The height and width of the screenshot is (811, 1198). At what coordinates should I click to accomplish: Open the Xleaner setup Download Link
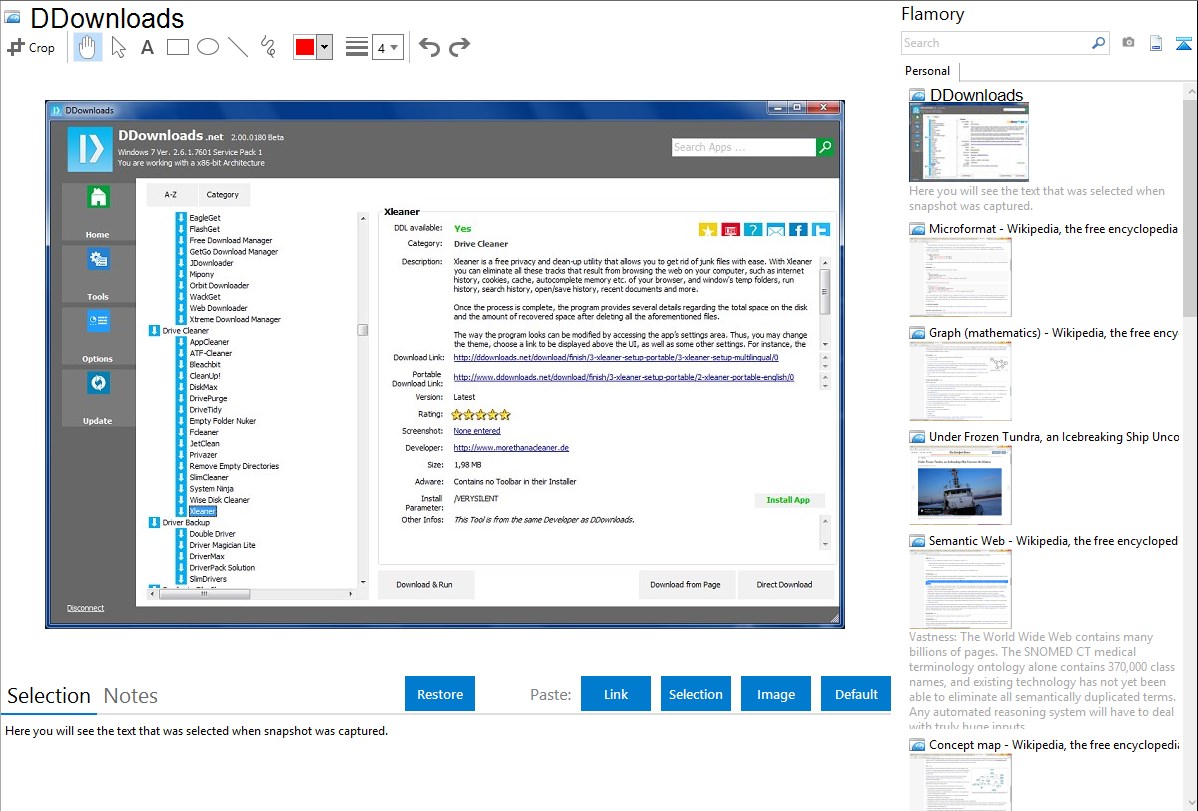[x=616, y=358]
